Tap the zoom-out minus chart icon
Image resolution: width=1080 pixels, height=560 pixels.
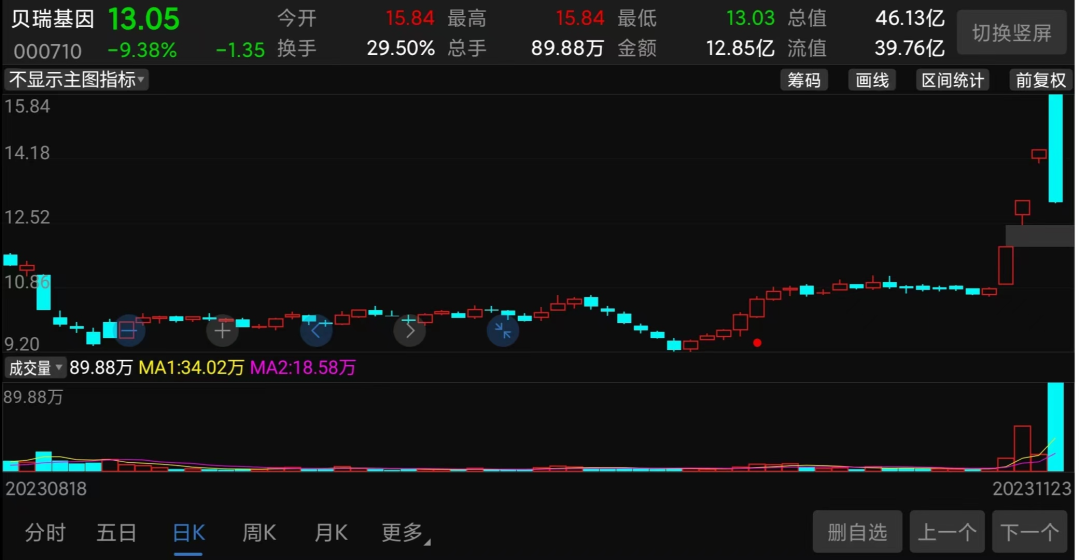(x=129, y=331)
